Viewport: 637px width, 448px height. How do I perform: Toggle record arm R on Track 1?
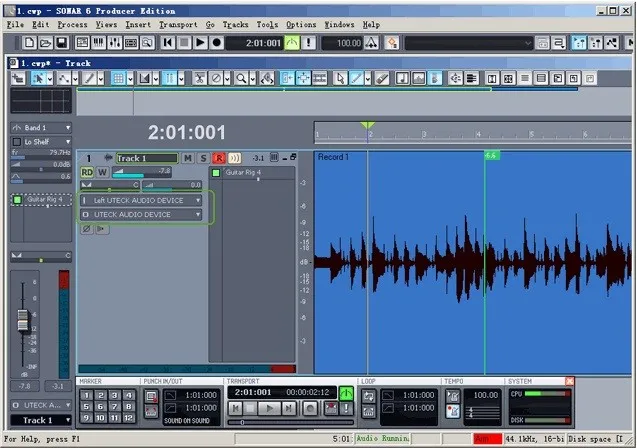pos(219,158)
